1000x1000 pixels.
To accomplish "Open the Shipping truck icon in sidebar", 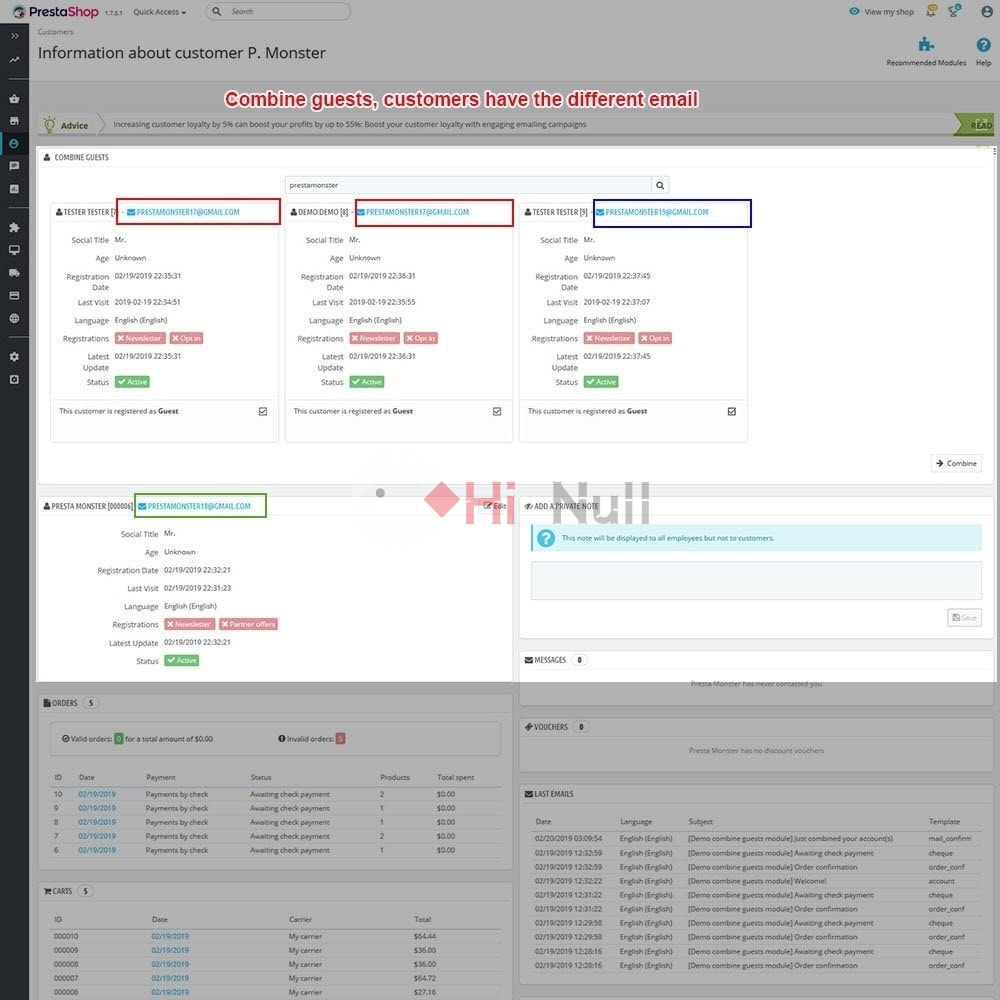I will tap(14, 273).
